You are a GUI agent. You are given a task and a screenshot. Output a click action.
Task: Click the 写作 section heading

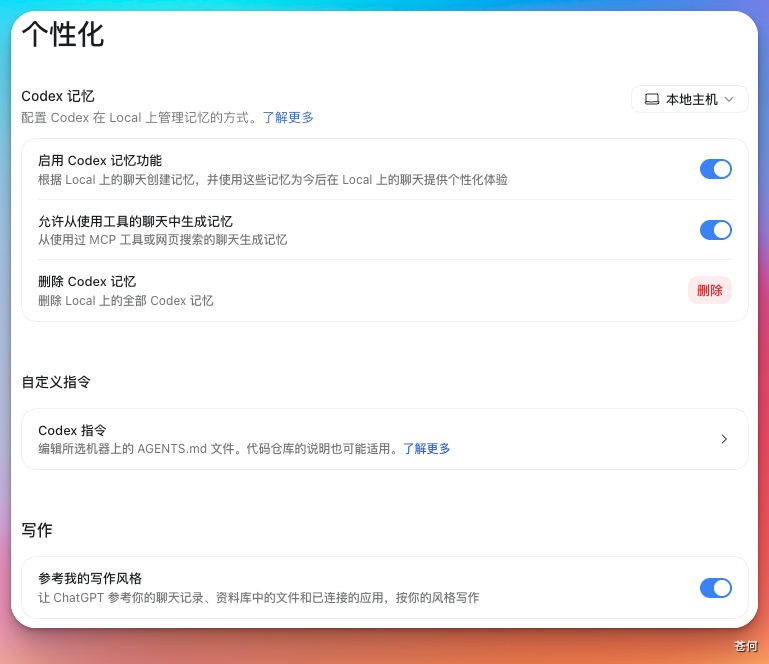pos(37,530)
